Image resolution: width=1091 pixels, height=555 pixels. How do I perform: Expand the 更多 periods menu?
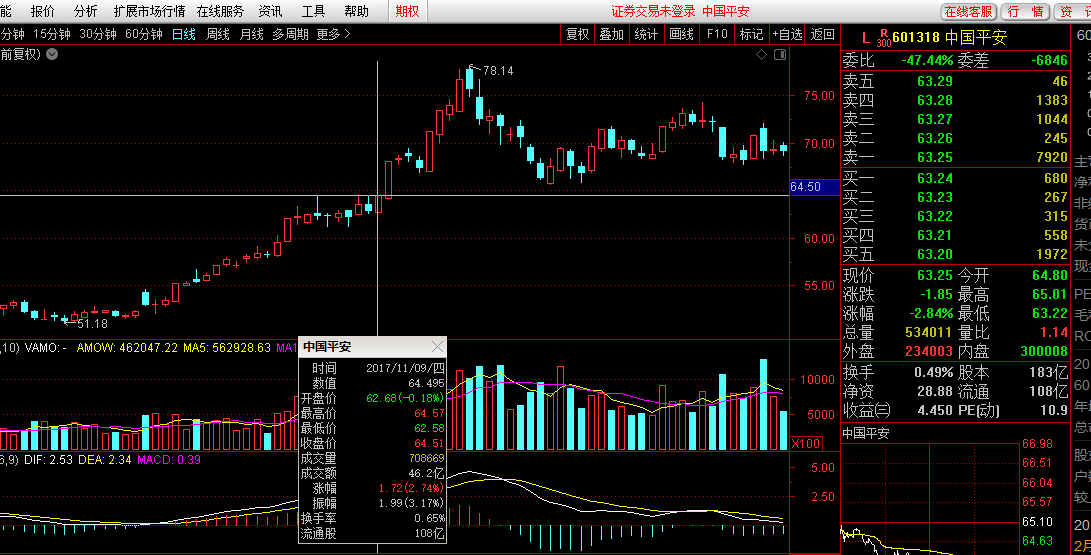[333, 34]
